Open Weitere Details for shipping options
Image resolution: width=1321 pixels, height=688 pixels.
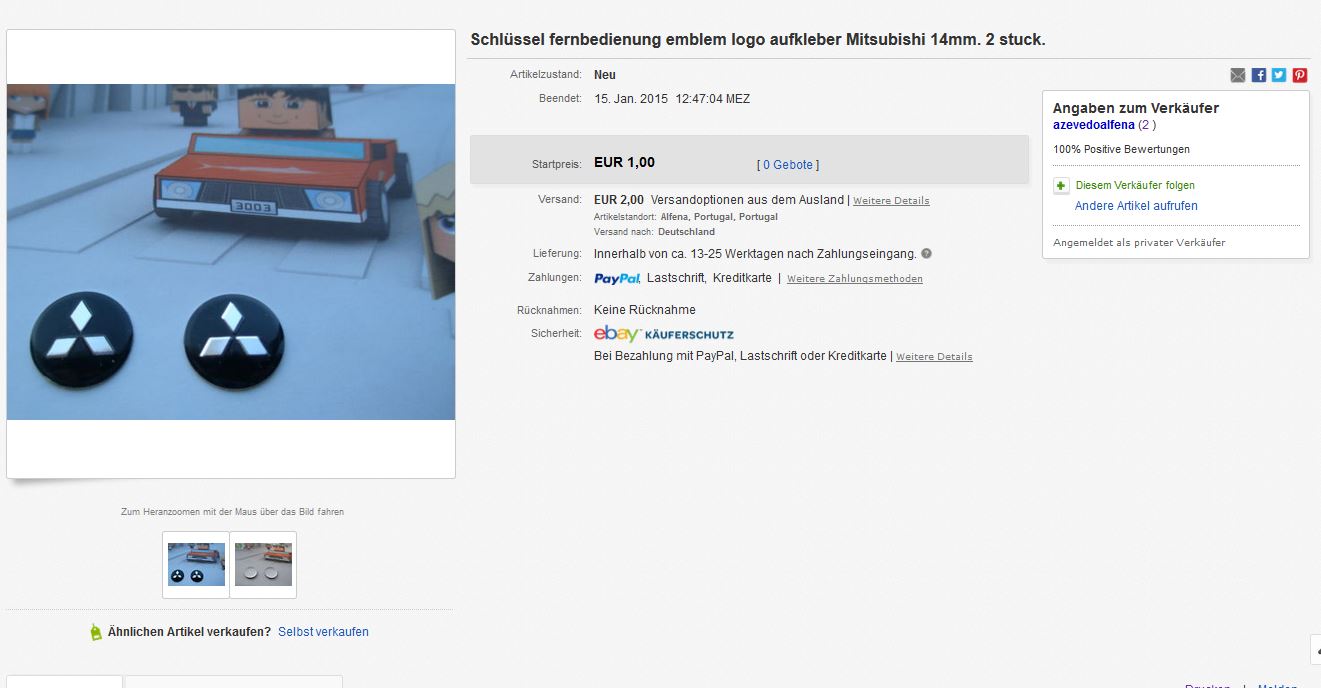(x=891, y=201)
